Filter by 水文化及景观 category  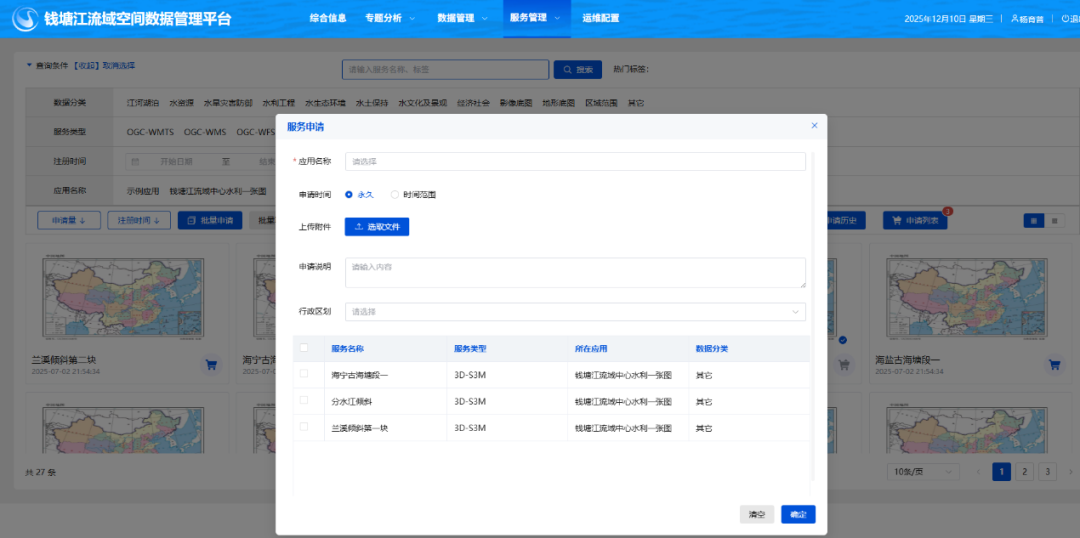pyautogui.click(x=423, y=103)
